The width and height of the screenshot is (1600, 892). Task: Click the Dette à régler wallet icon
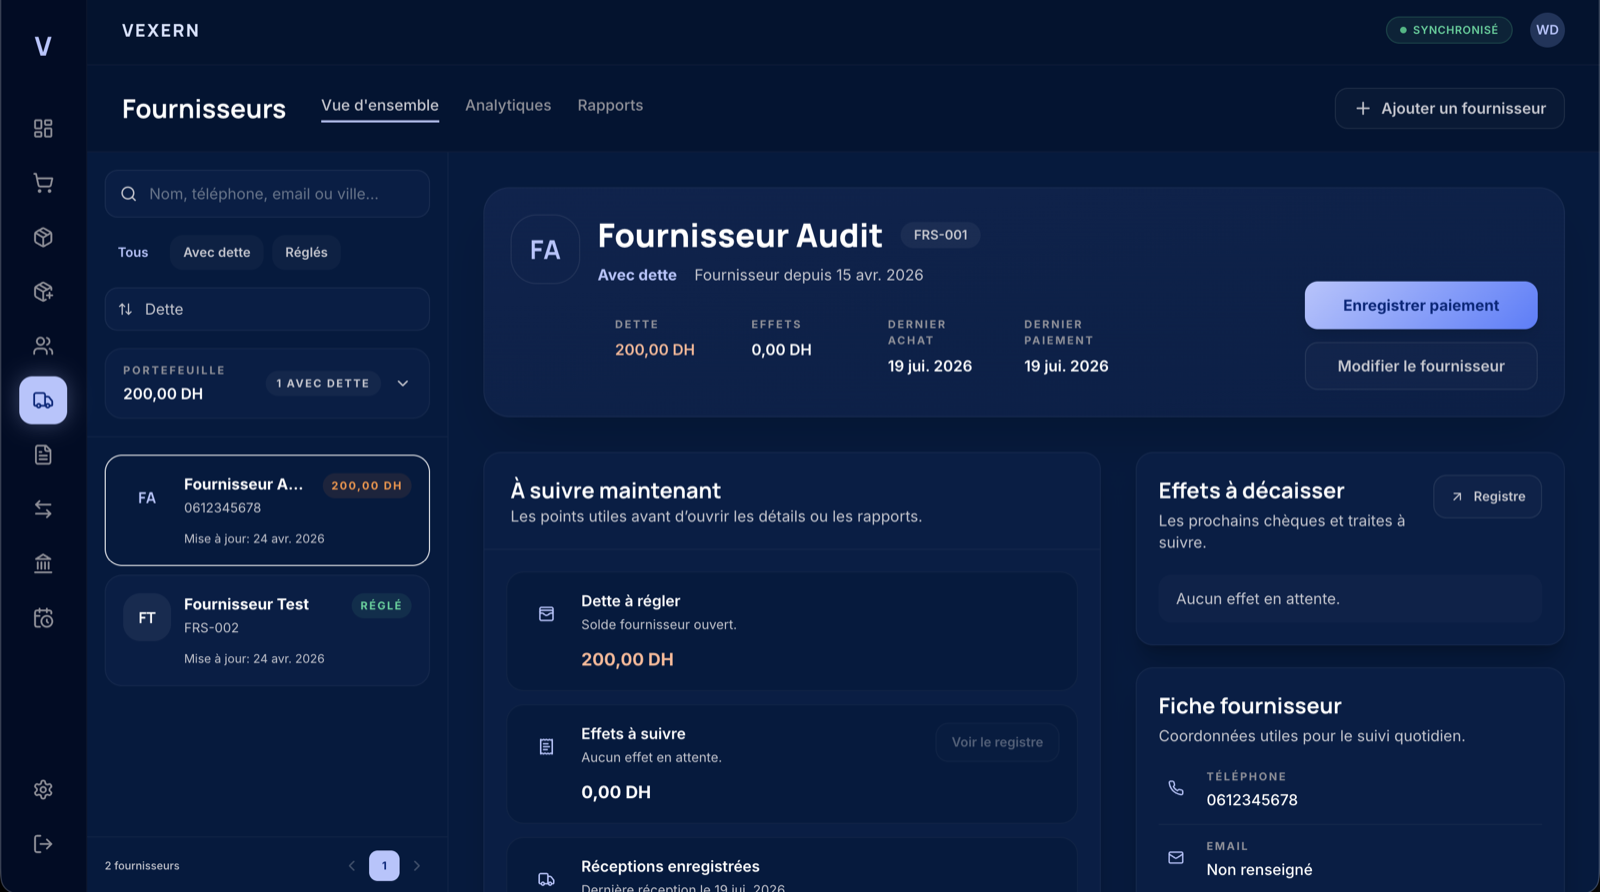tap(546, 614)
